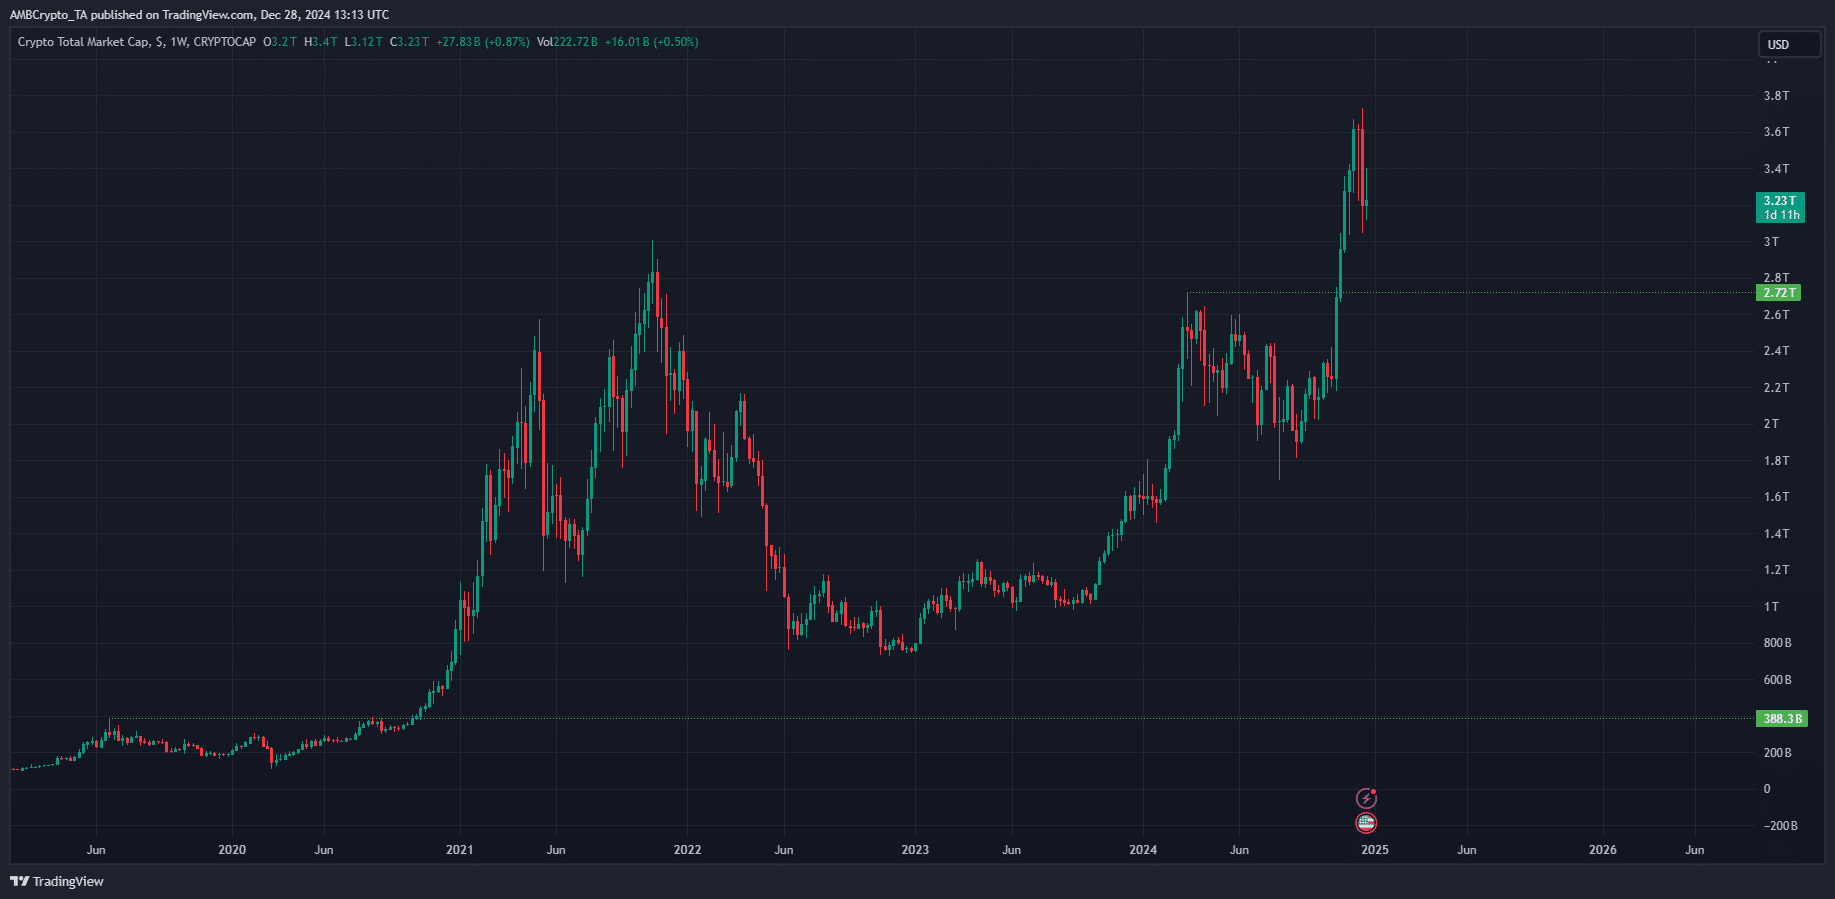Image resolution: width=1835 pixels, height=899 pixels.
Task: Click the TradingView logo
Action: tap(57, 881)
